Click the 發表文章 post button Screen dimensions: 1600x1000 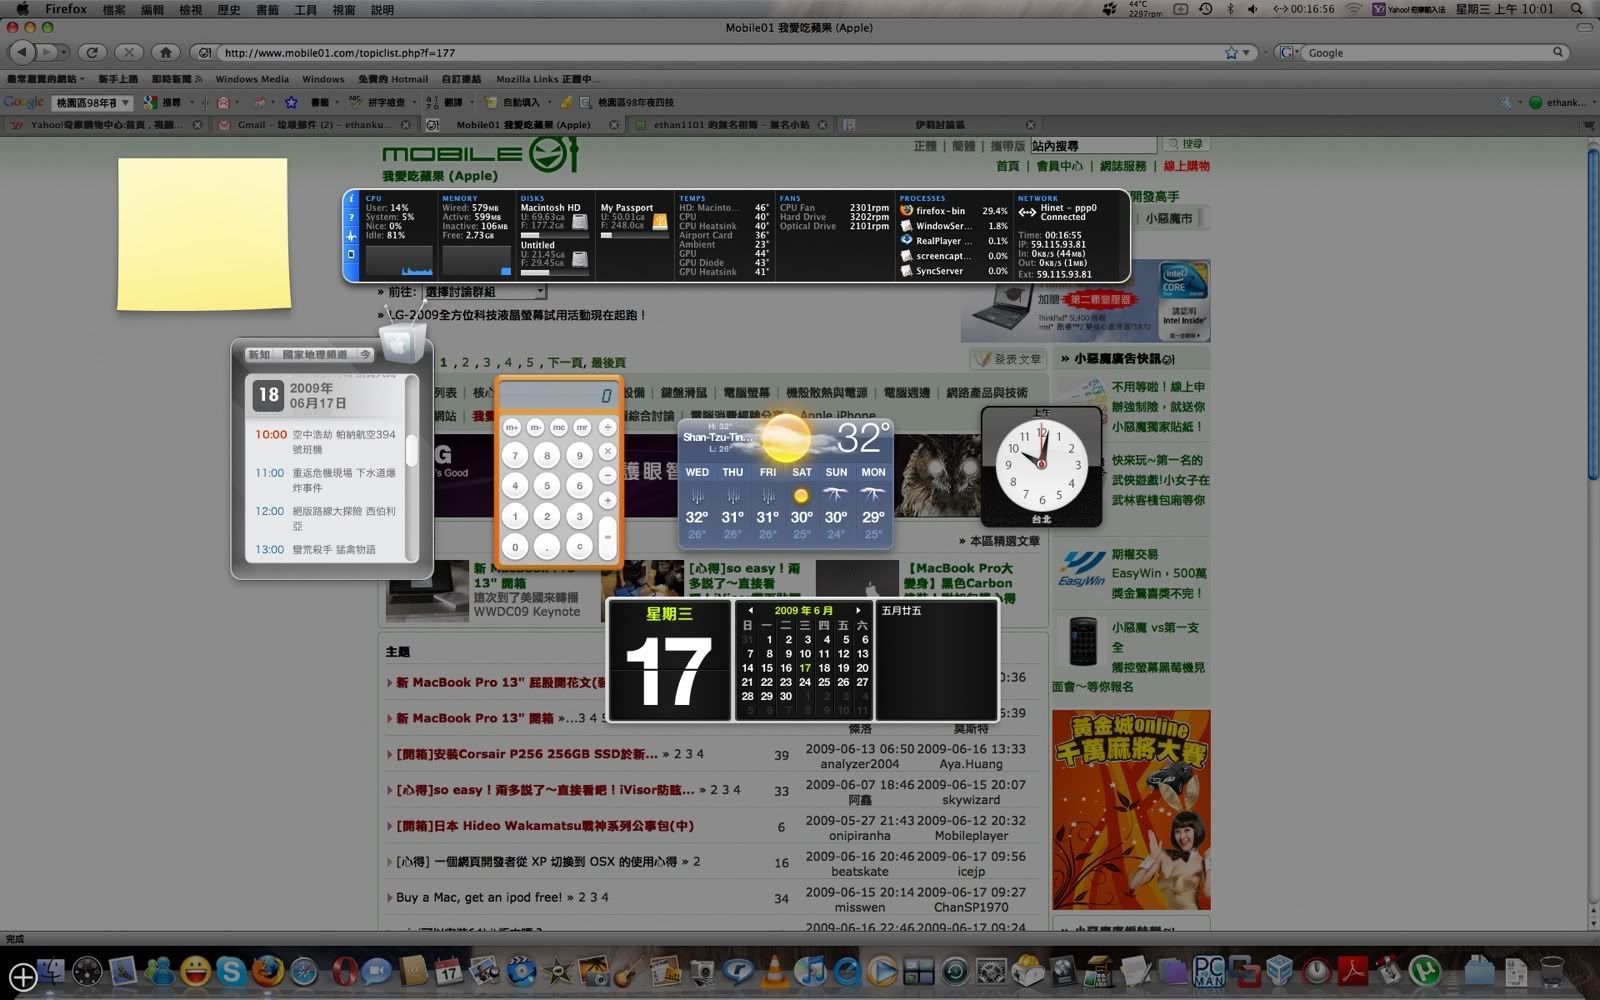click(1008, 359)
